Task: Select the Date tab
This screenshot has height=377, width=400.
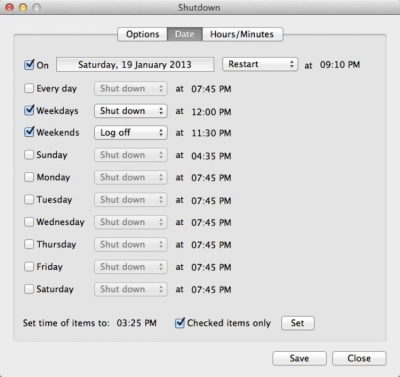Action: [185, 34]
